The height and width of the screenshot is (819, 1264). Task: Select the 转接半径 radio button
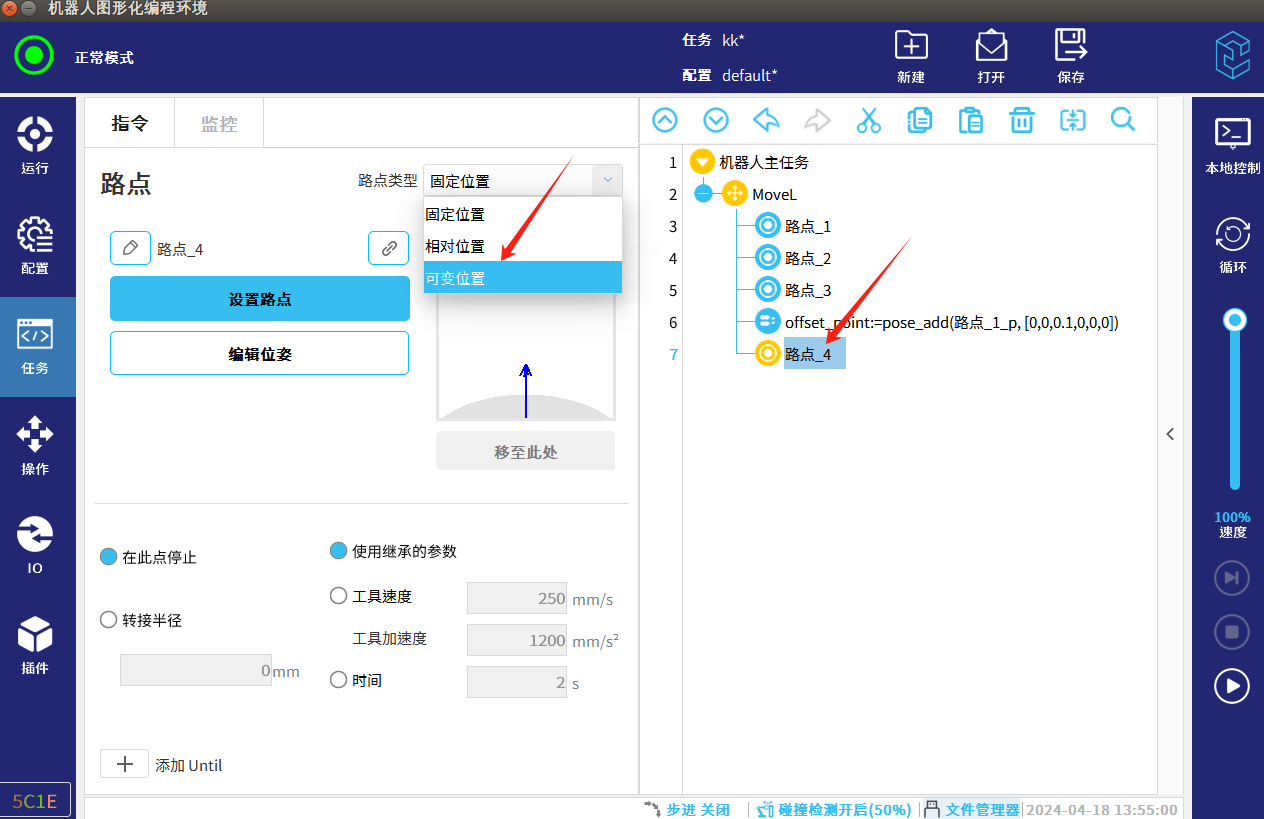pyautogui.click(x=109, y=620)
